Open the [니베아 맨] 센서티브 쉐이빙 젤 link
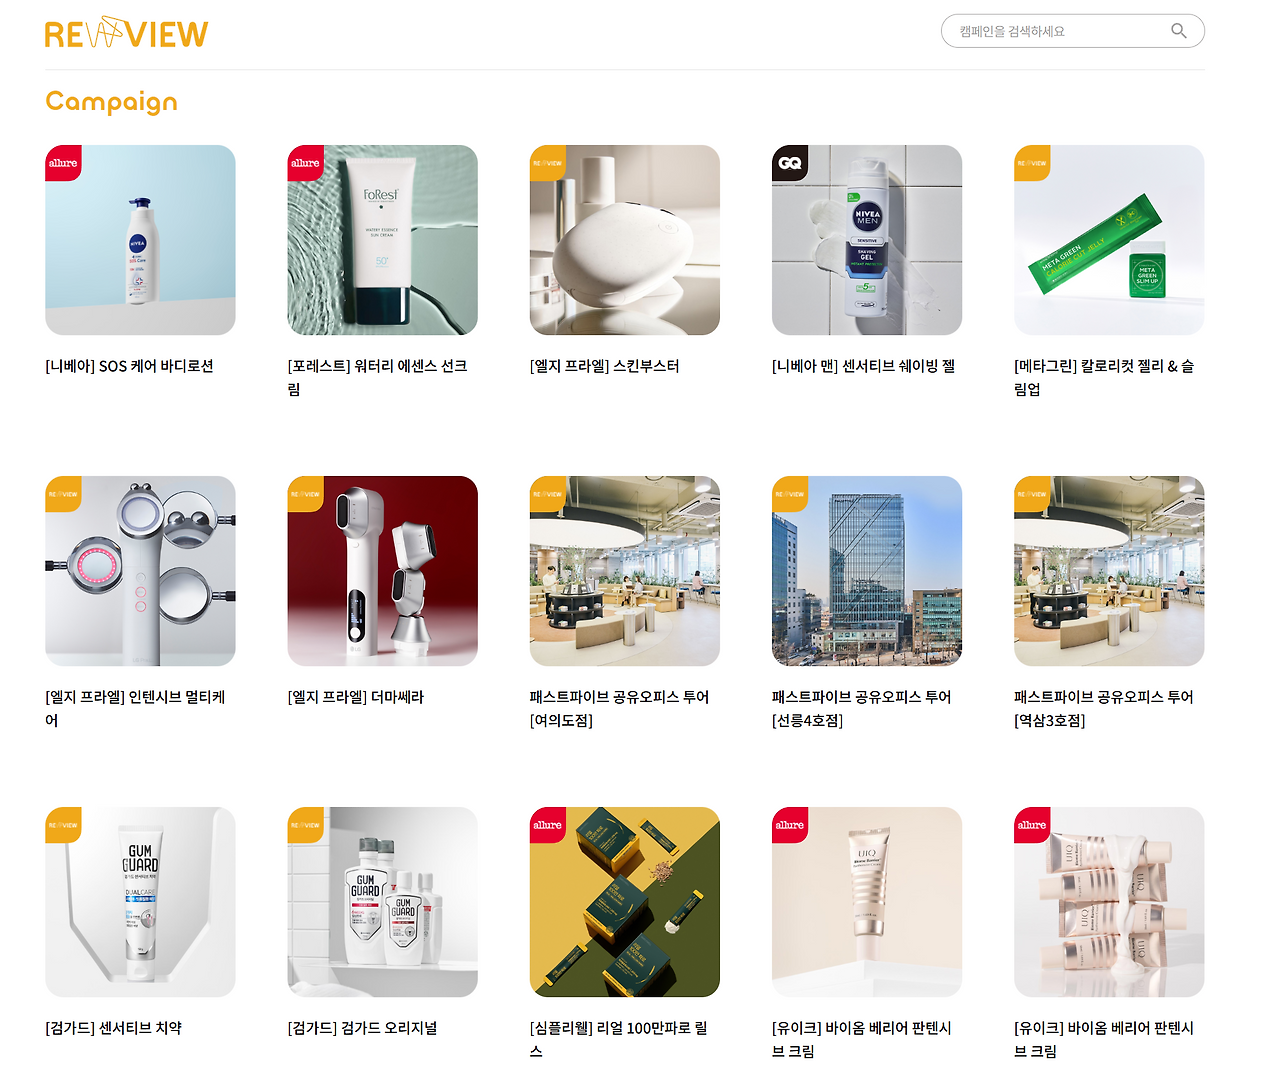Screen dimensions: 1280x1077 [x=864, y=366]
